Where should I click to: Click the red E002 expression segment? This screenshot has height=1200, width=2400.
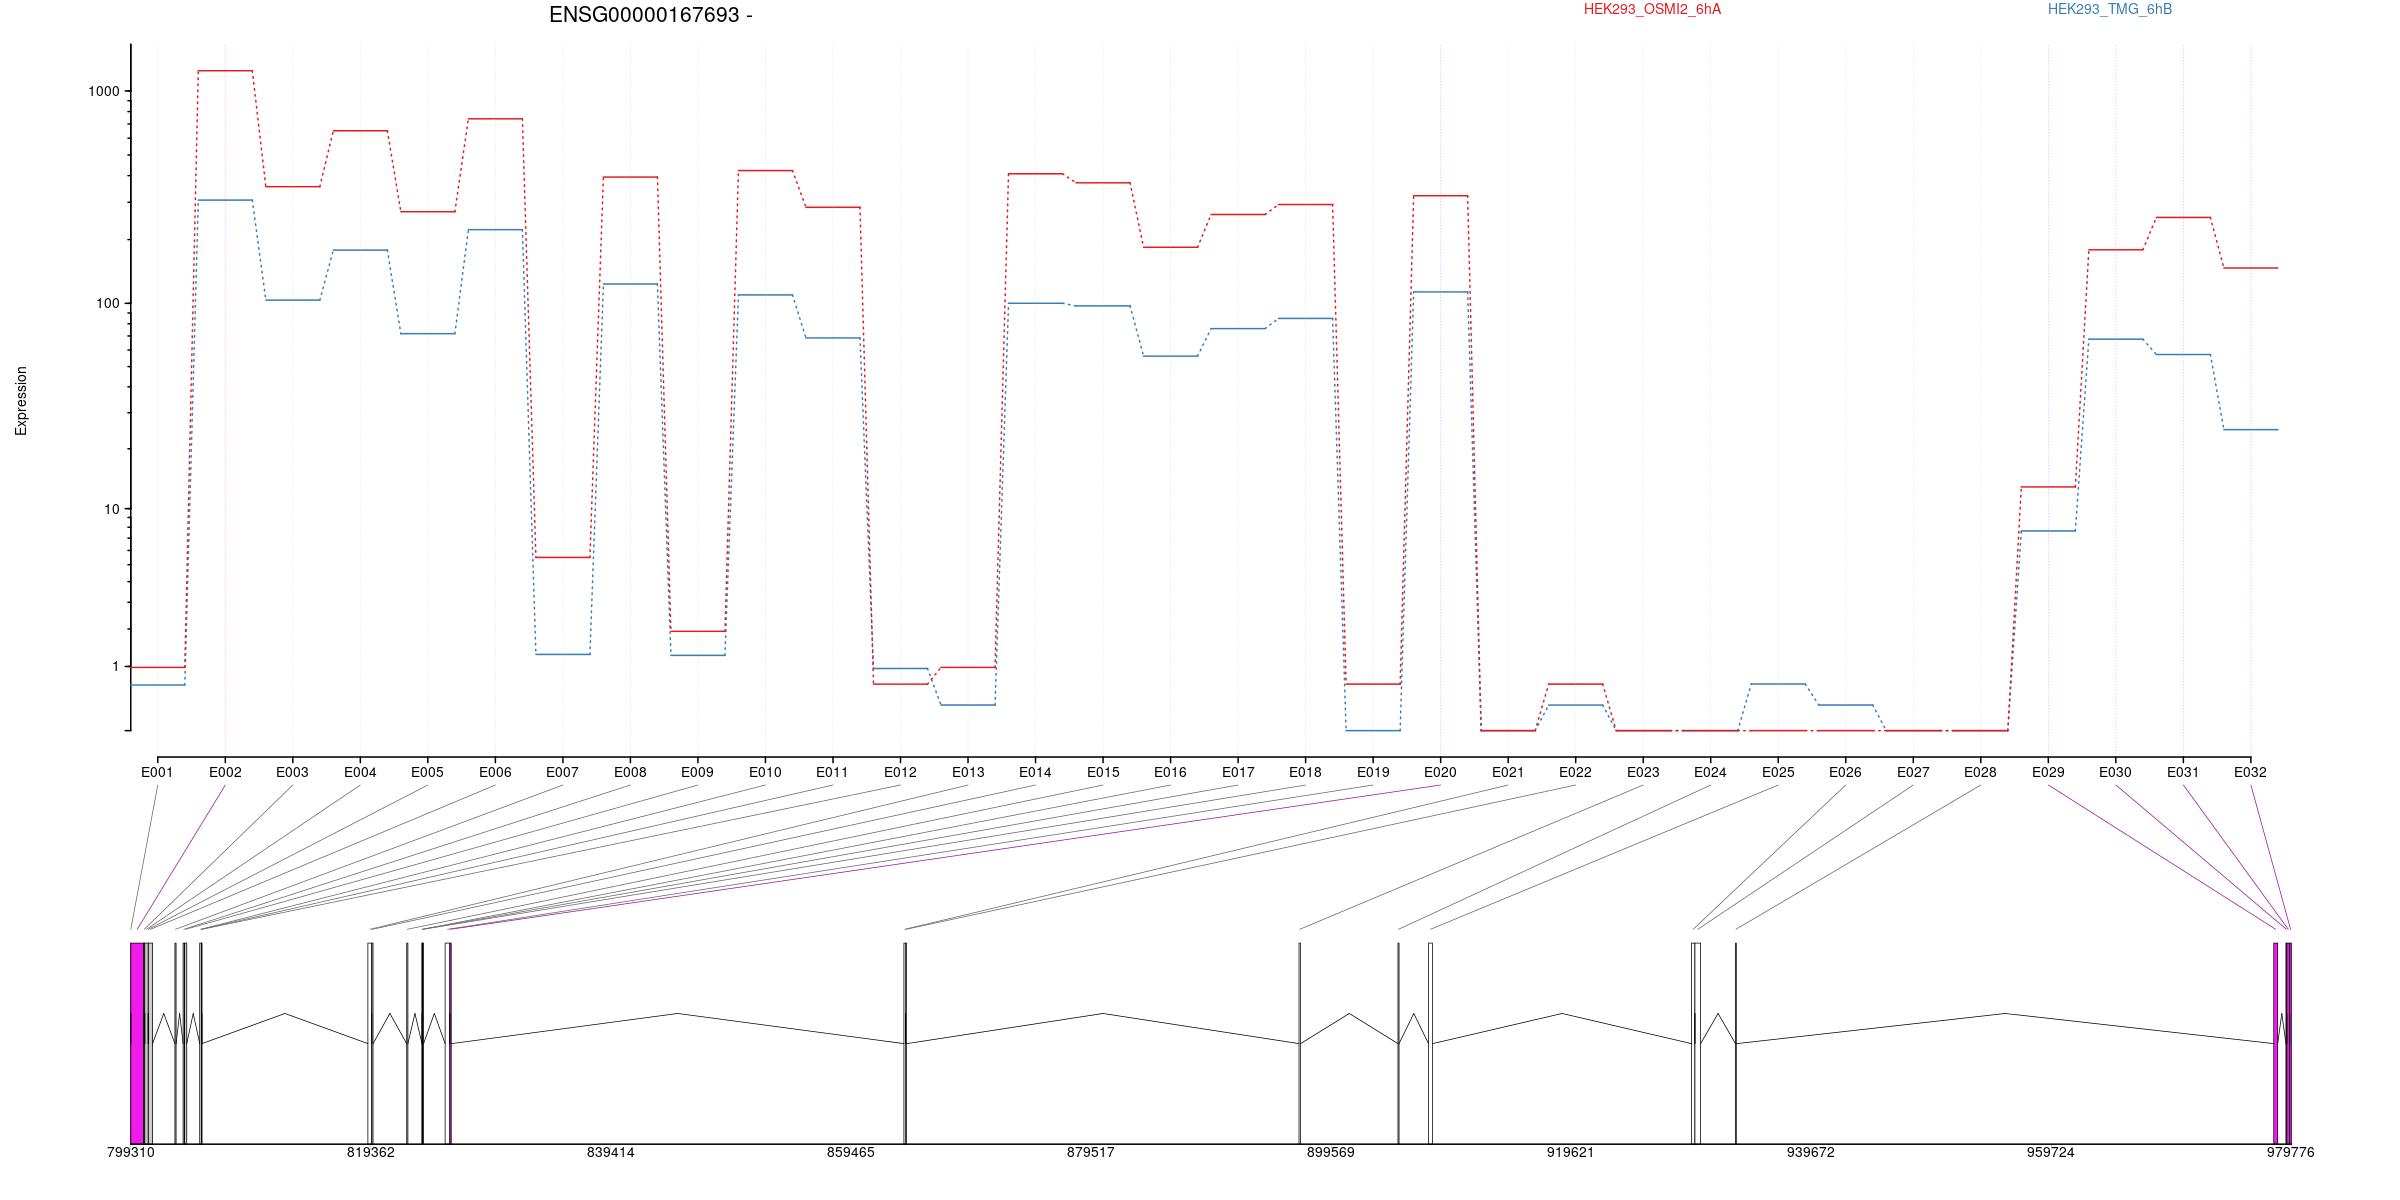click(225, 71)
